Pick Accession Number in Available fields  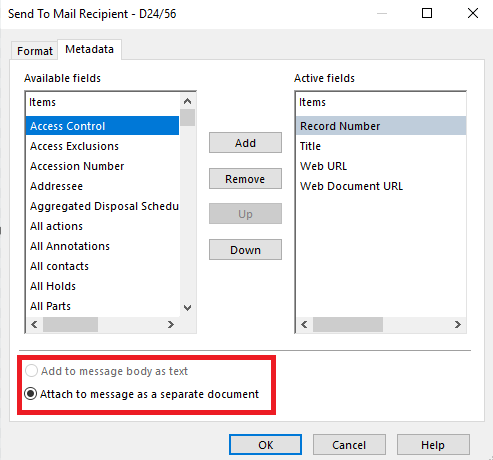coord(102,166)
